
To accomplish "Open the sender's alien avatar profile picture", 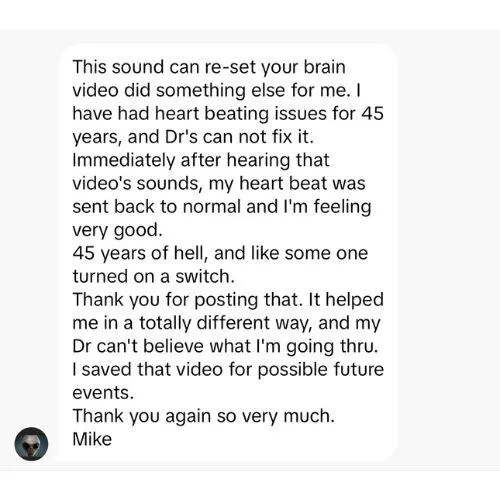I will pyautogui.click(x=31, y=444).
